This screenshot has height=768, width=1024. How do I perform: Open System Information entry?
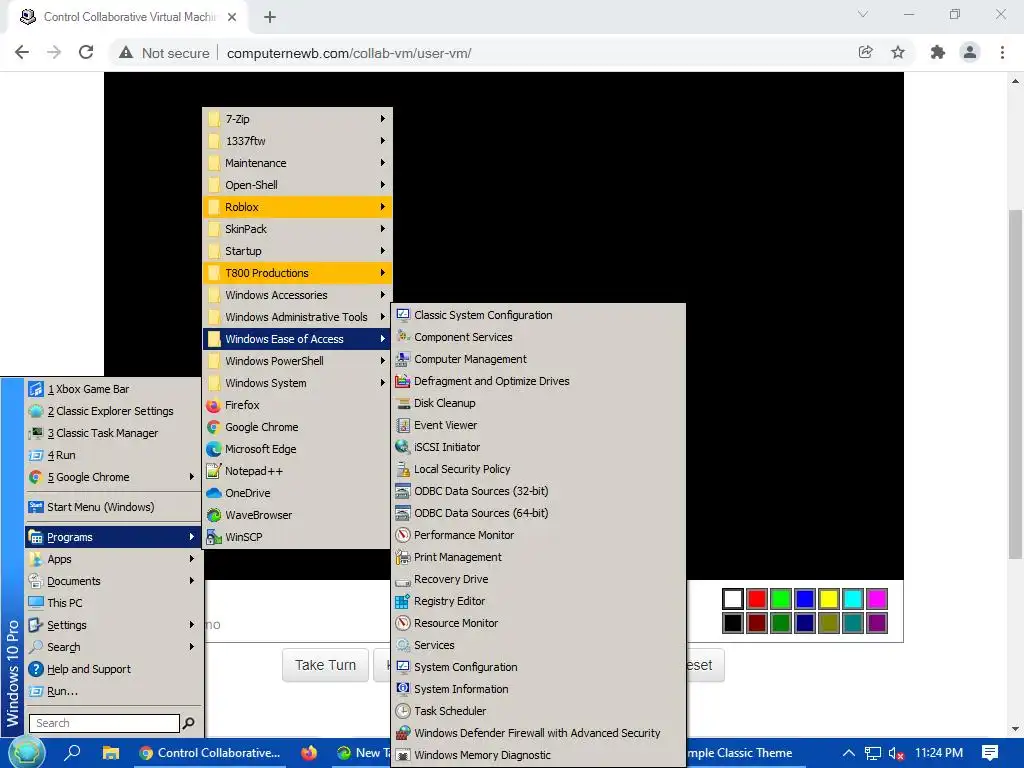(x=539, y=689)
